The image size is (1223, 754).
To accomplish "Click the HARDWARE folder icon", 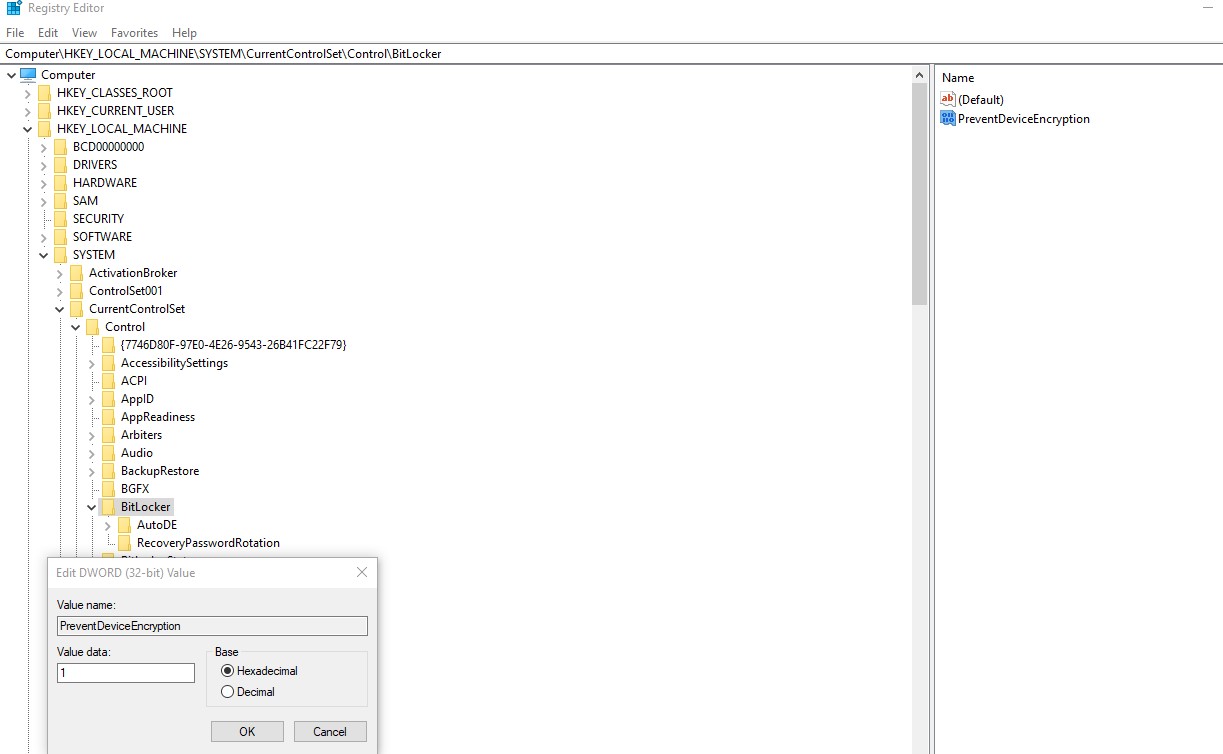I will [x=60, y=183].
